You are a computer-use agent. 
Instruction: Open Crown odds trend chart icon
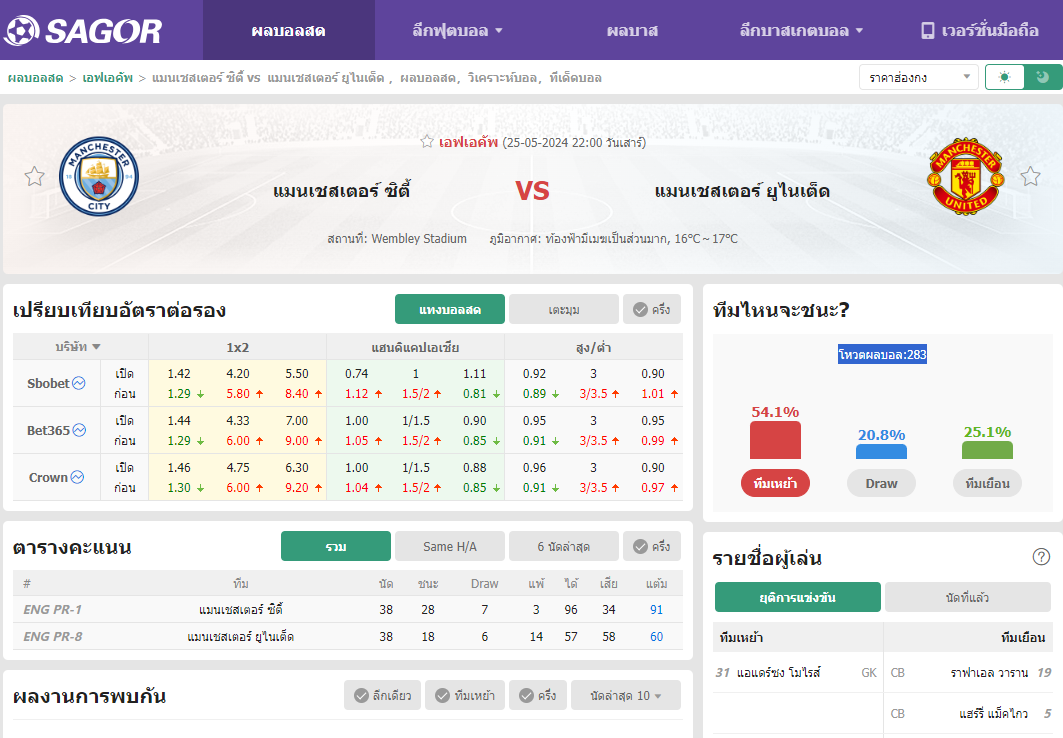tap(77, 477)
